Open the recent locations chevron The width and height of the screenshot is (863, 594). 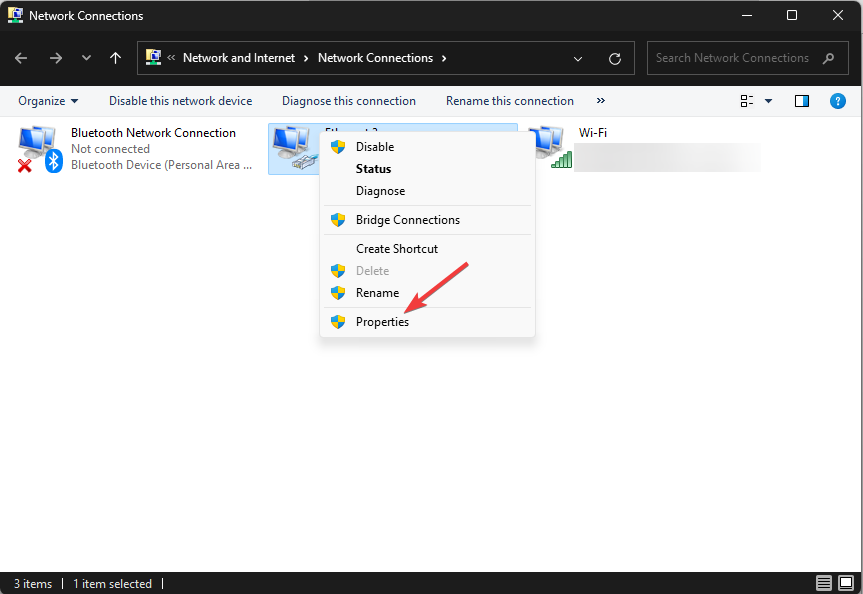[86, 58]
